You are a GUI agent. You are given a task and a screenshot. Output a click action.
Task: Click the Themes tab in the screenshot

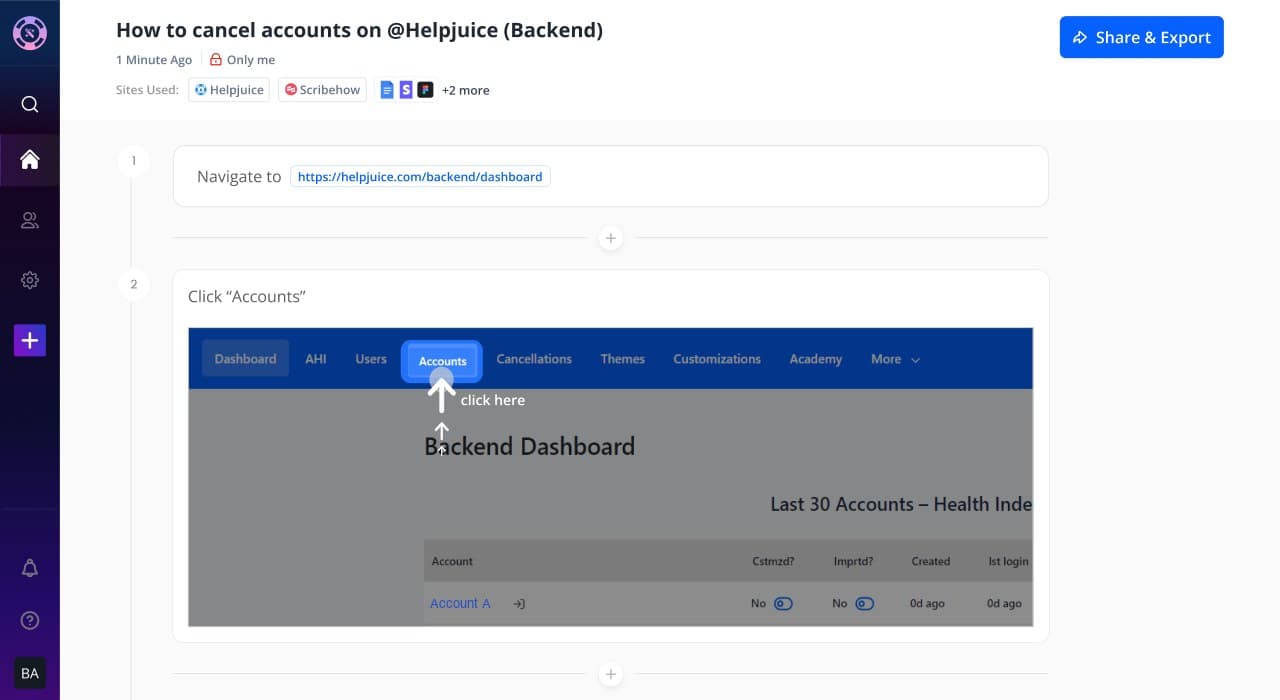coord(623,359)
